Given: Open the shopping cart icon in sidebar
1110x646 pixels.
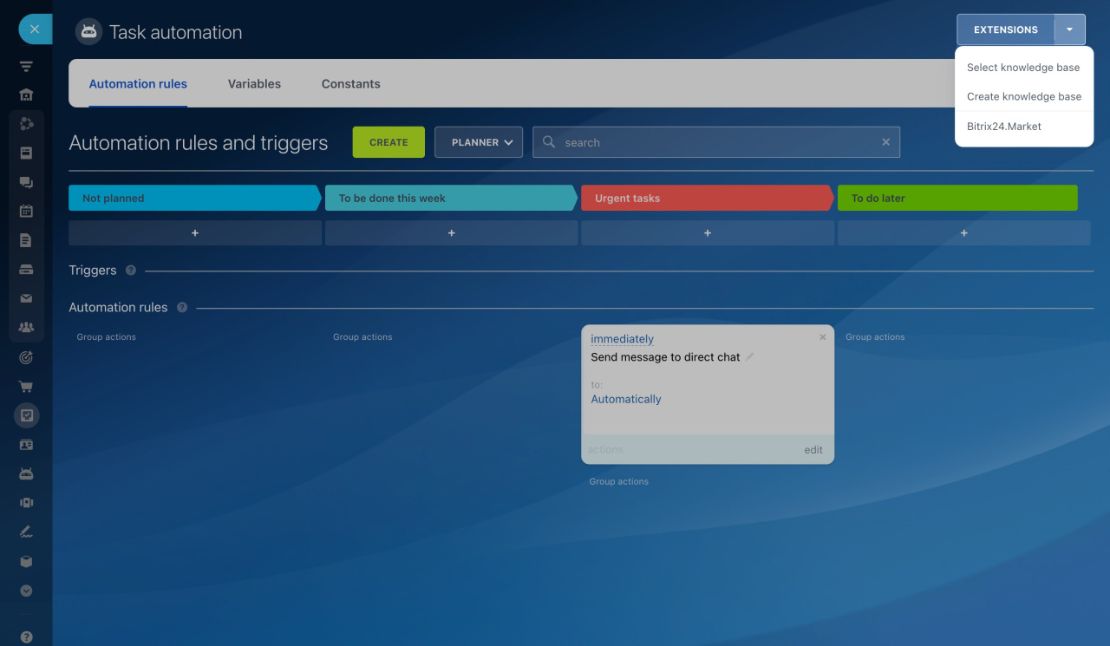Looking at the screenshot, I should point(26,386).
